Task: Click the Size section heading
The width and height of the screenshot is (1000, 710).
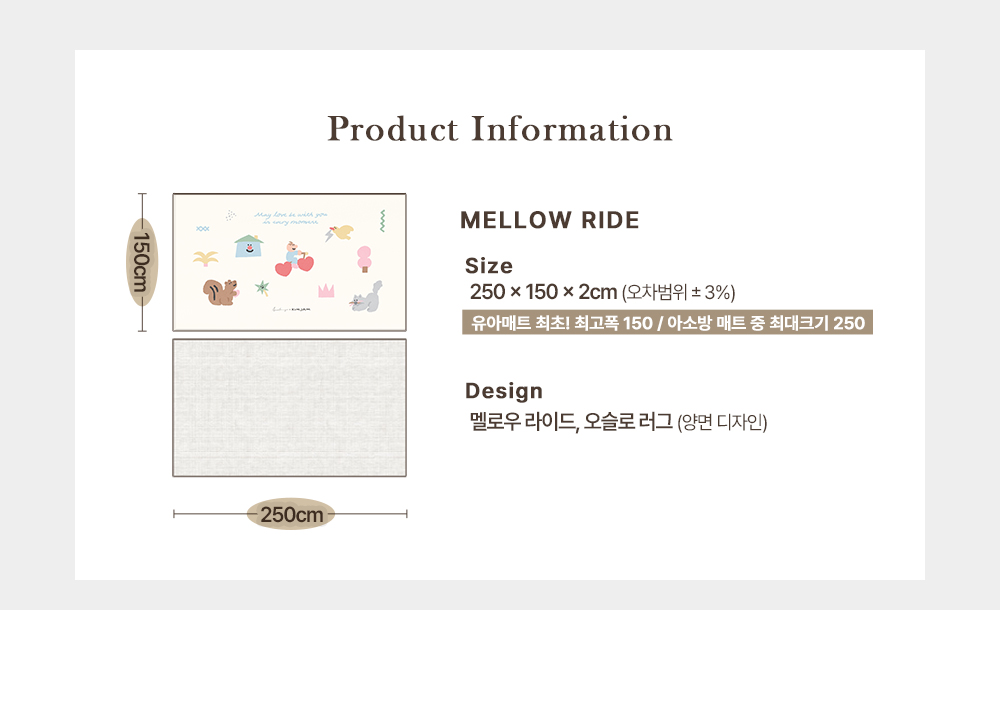Action: coord(489,265)
